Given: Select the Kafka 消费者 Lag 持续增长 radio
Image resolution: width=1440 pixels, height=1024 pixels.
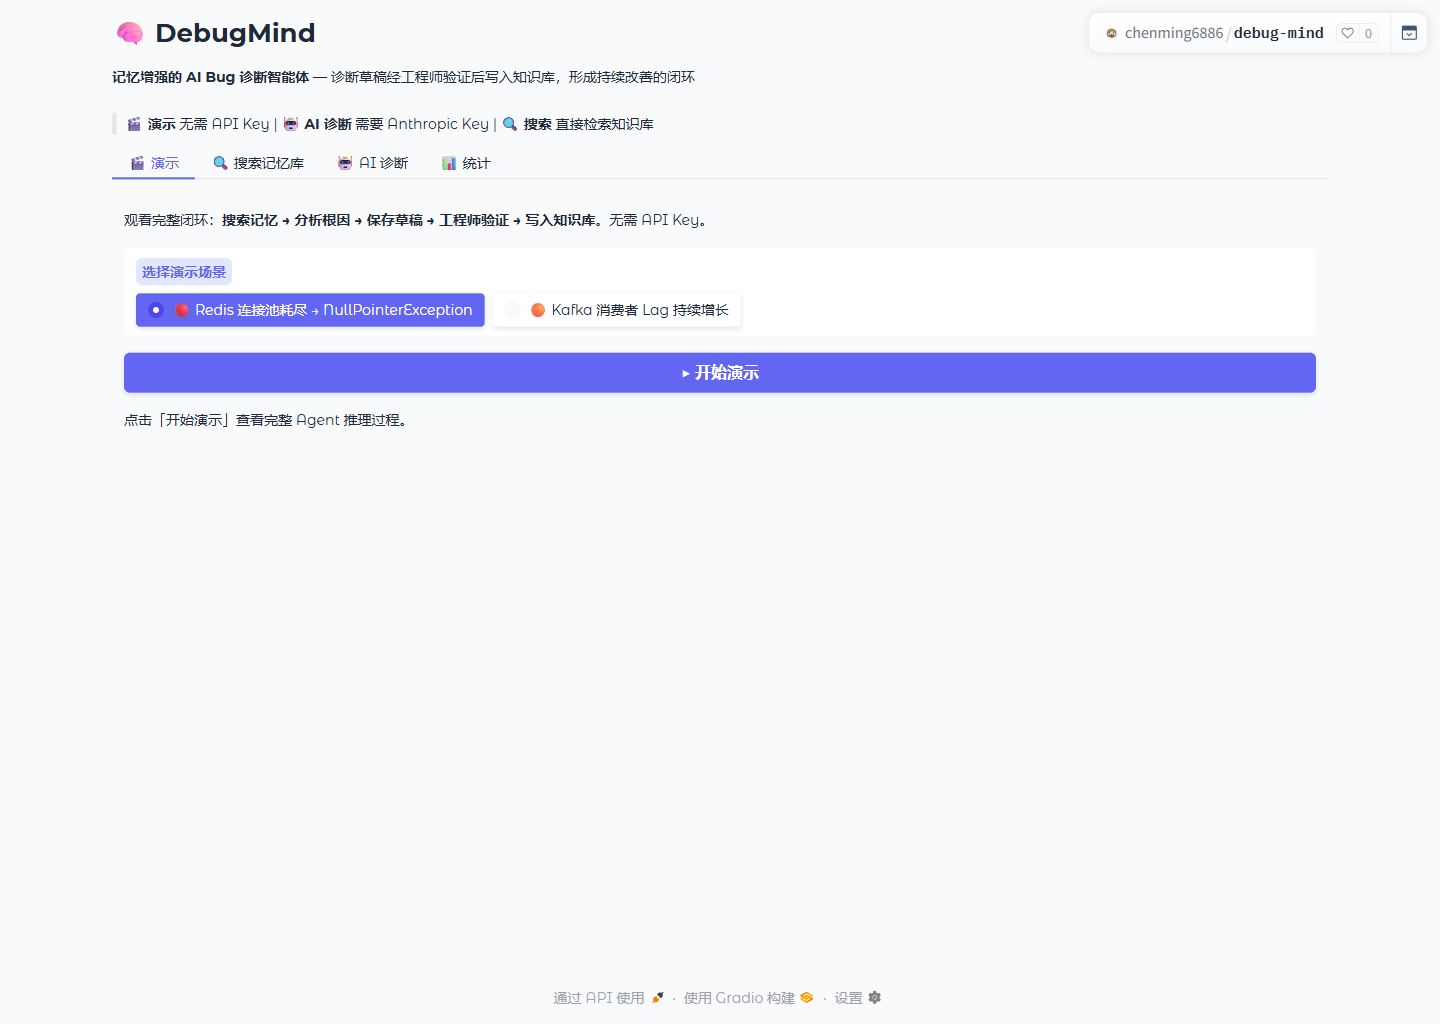Looking at the screenshot, I should click(513, 310).
